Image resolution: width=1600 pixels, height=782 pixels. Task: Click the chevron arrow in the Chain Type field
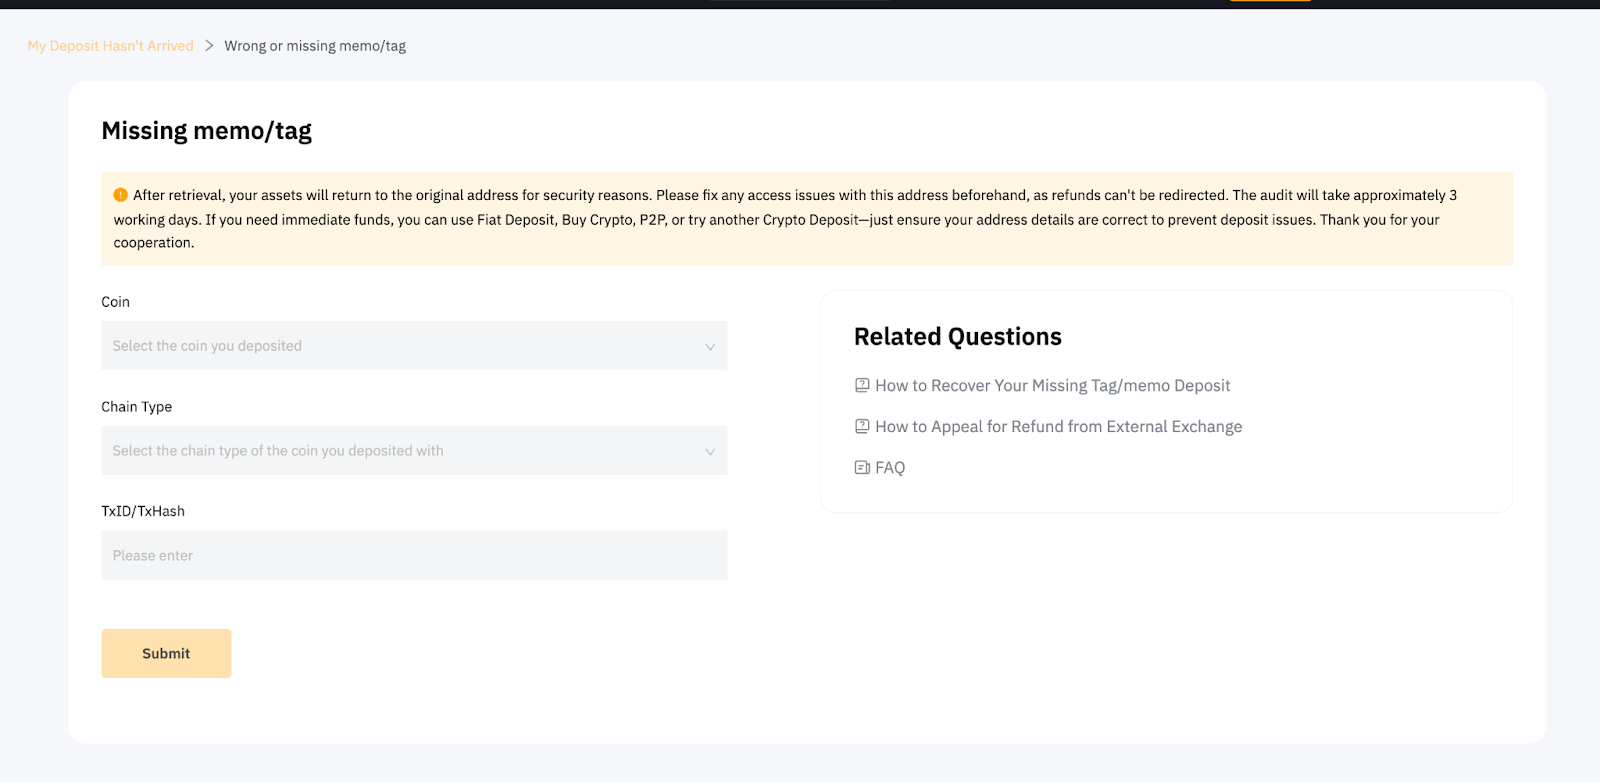(710, 451)
